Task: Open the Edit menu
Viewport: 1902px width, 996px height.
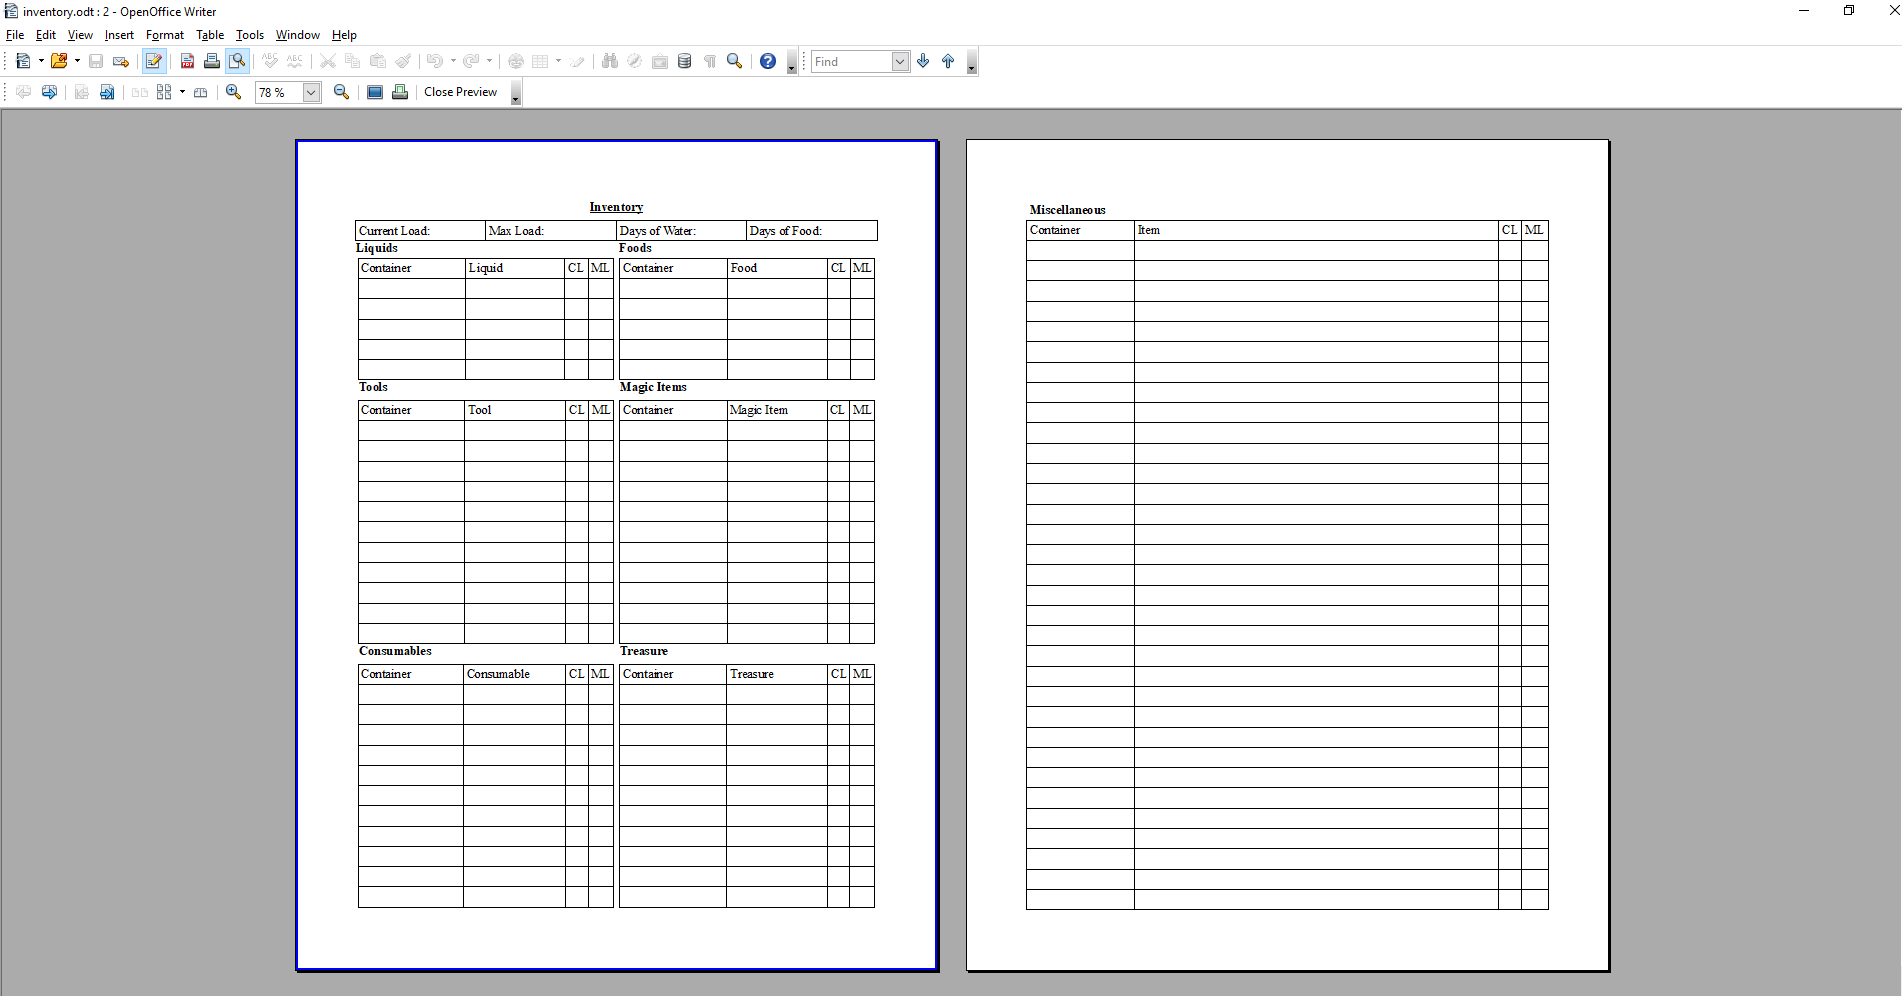Action: click(x=46, y=35)
